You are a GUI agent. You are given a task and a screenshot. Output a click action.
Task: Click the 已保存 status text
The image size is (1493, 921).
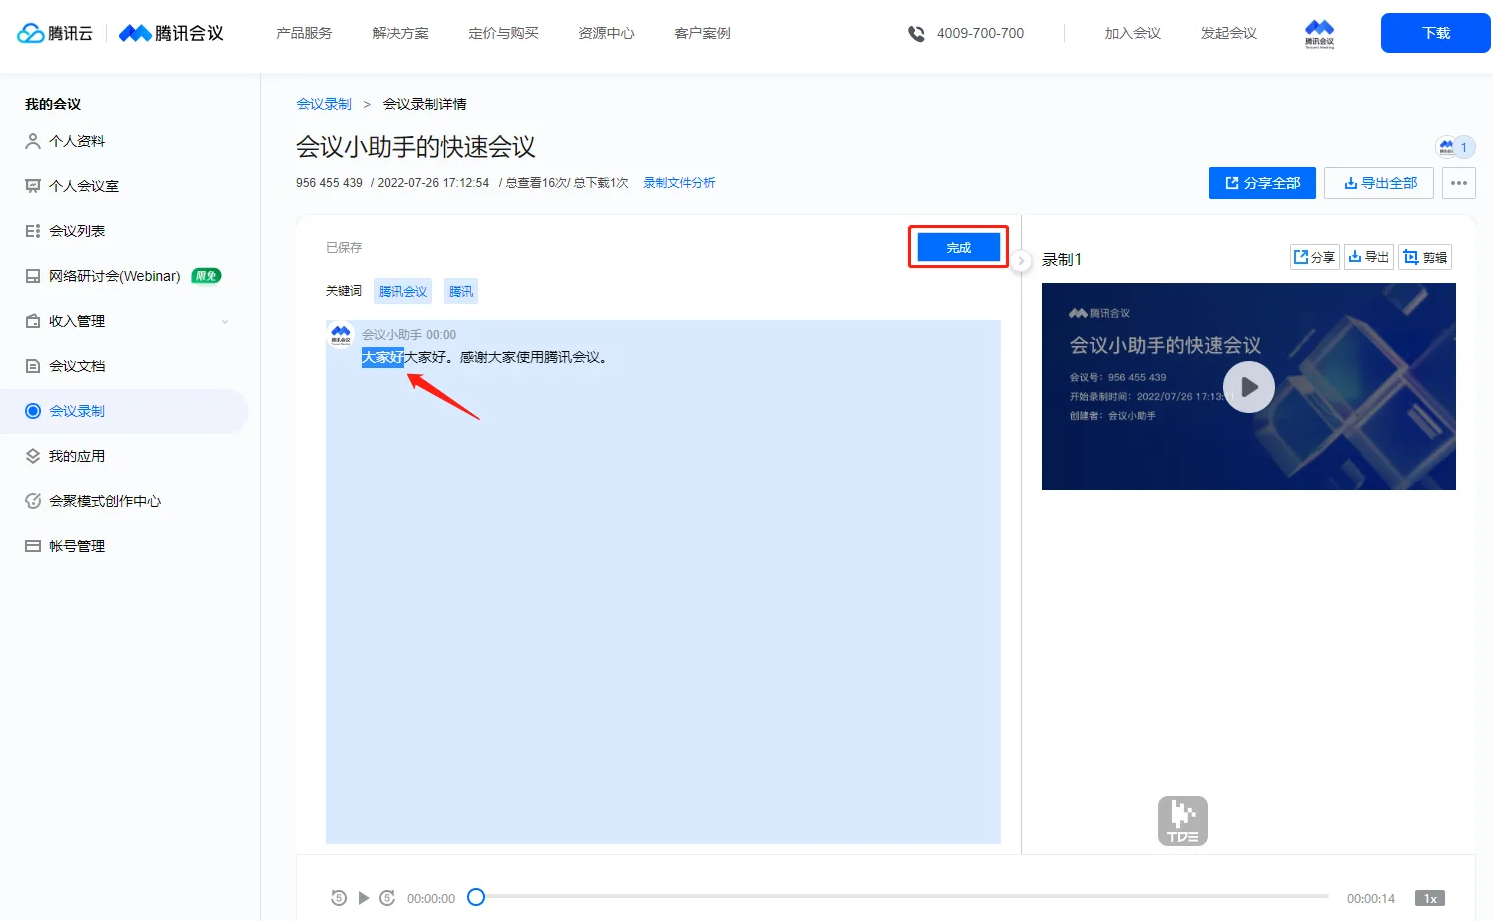point(344,247)
